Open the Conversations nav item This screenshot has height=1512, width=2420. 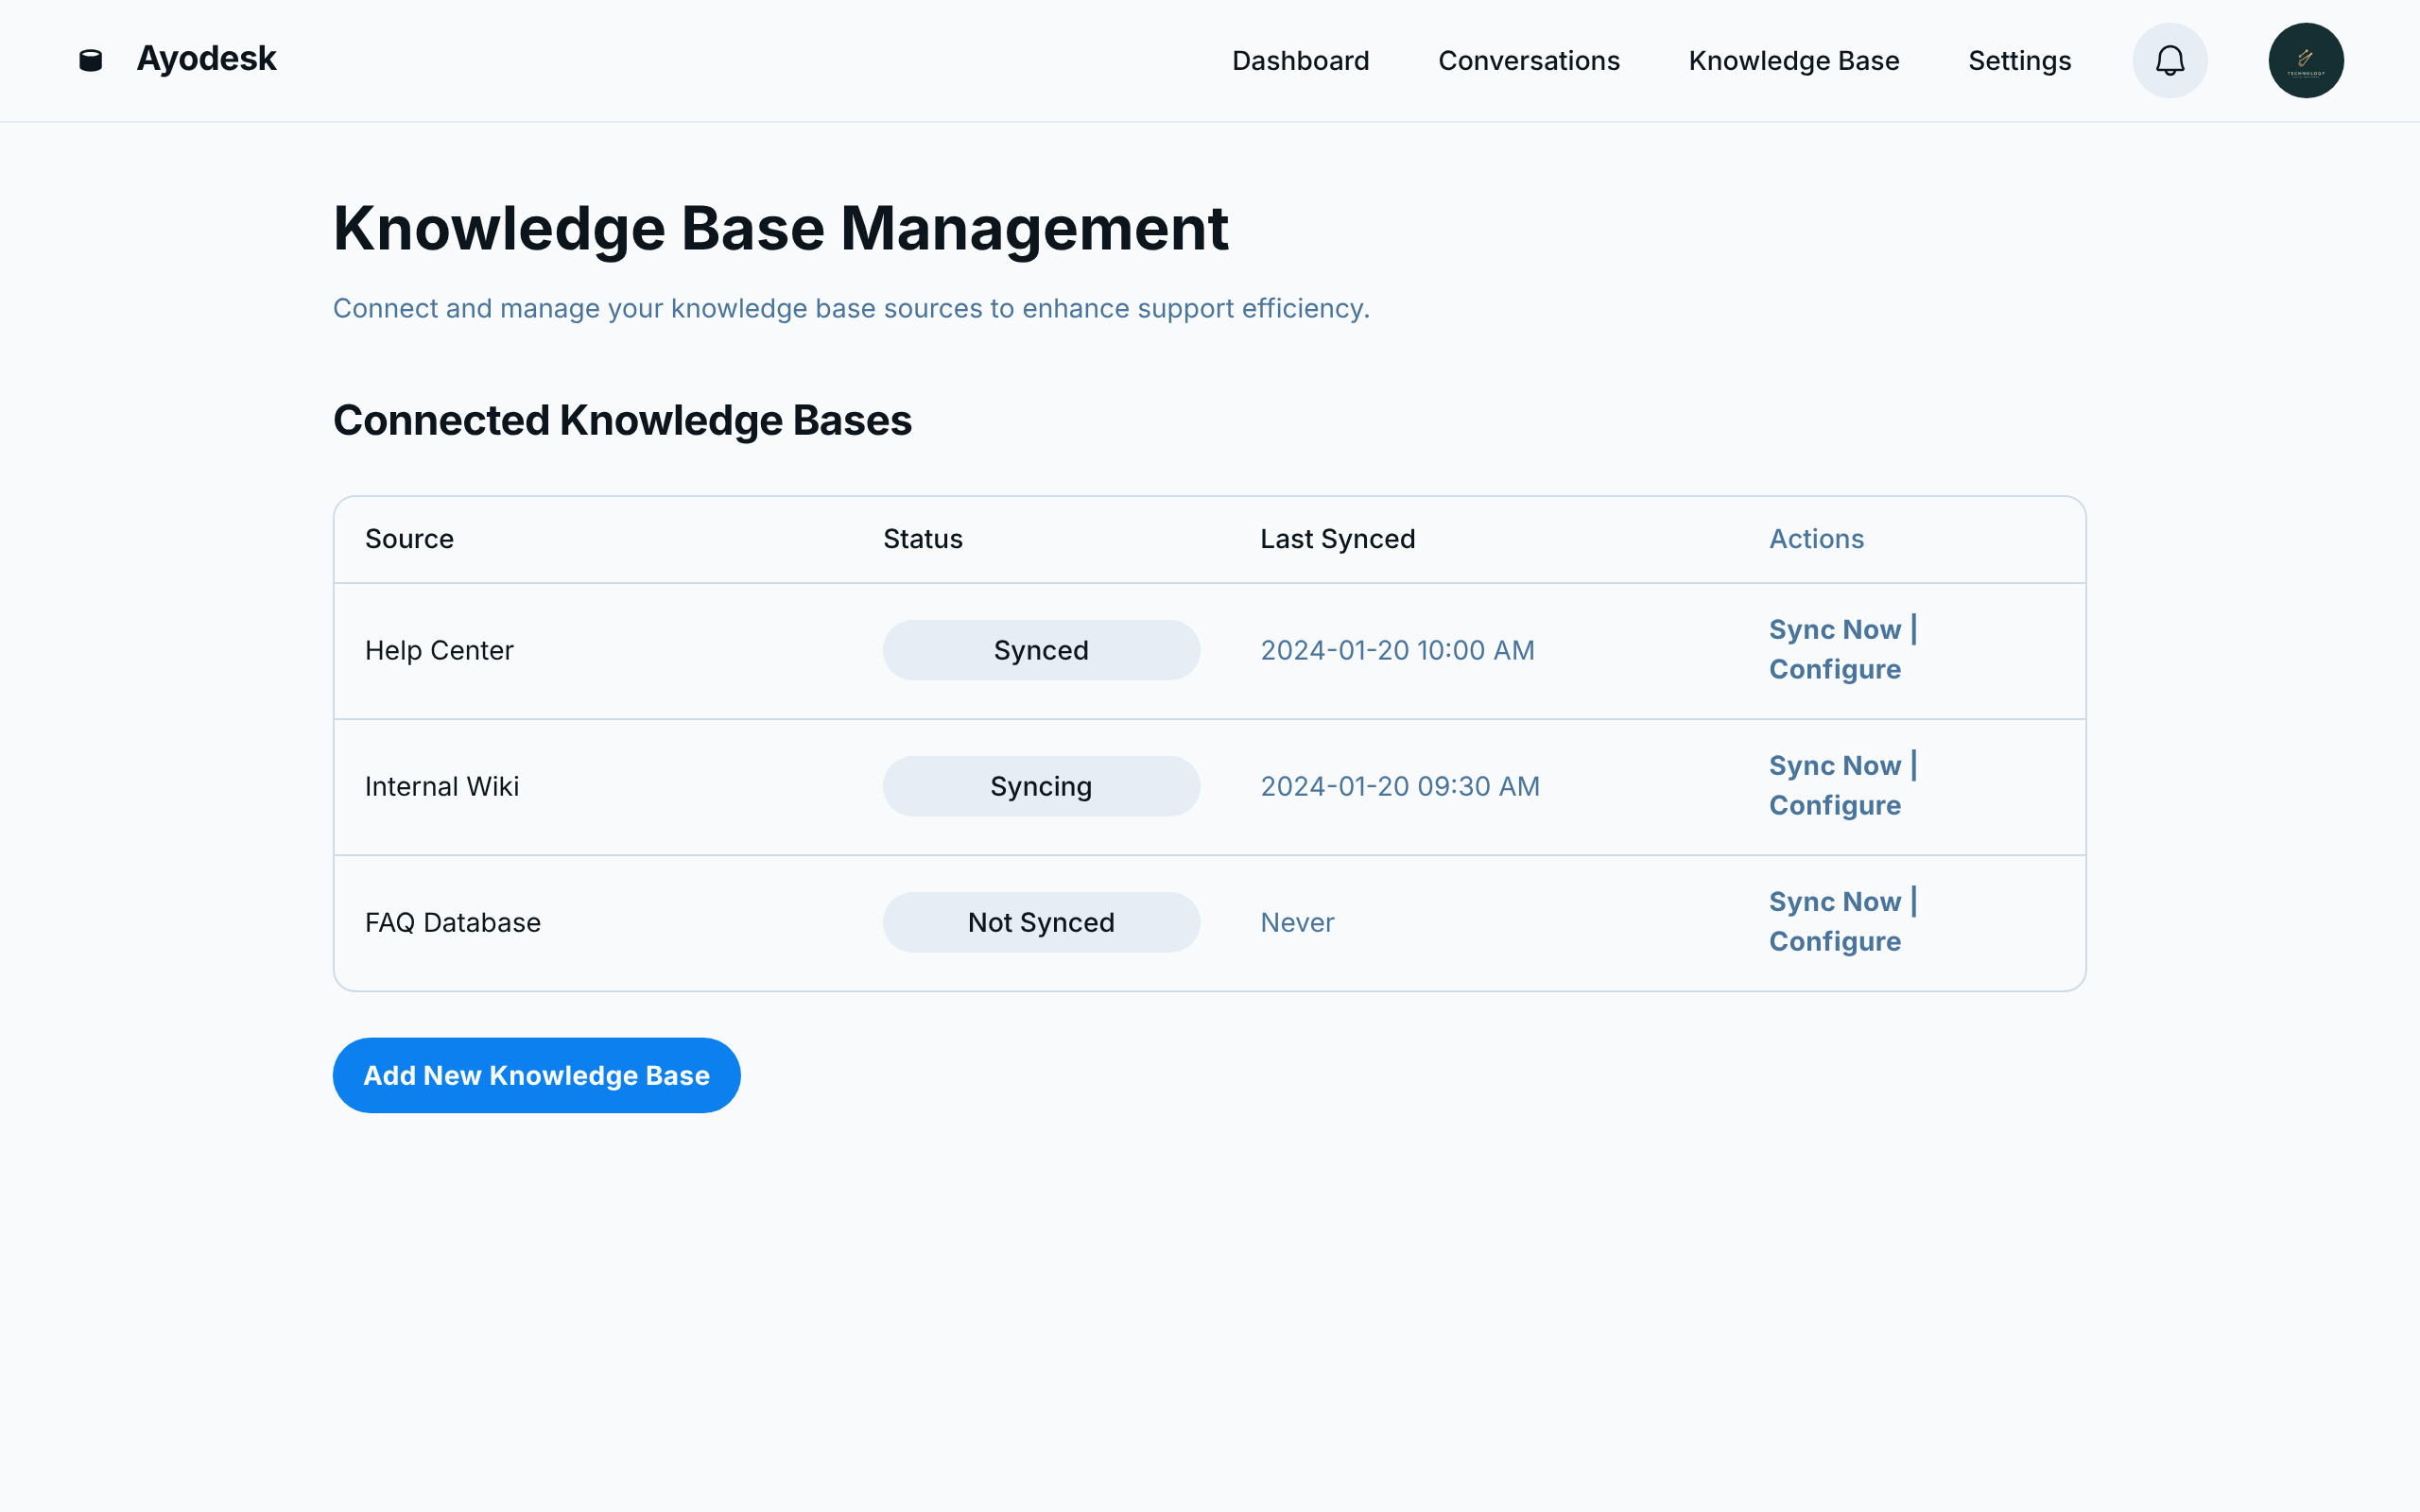(1529, 61)
